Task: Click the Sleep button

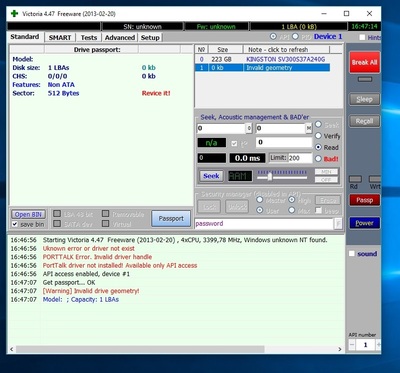Action: pos(364,99)
